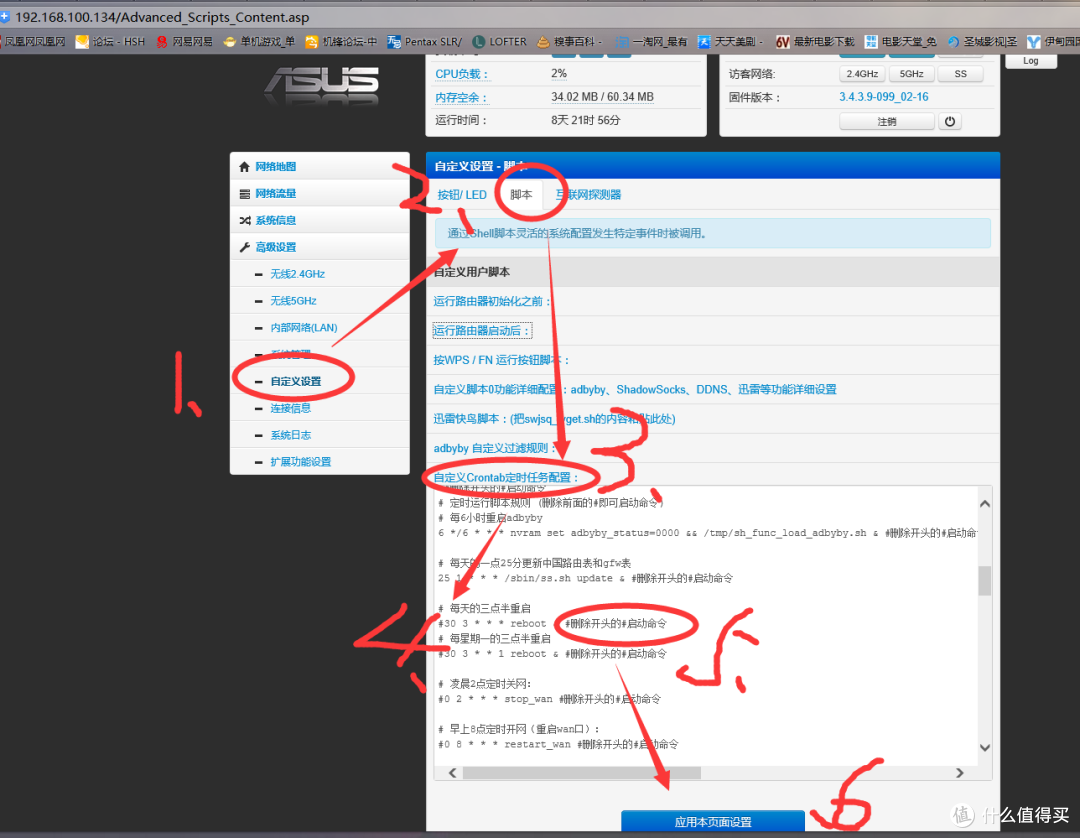Expand 按WPS / FN 运行按钮脚本 section

pos(501,360)
